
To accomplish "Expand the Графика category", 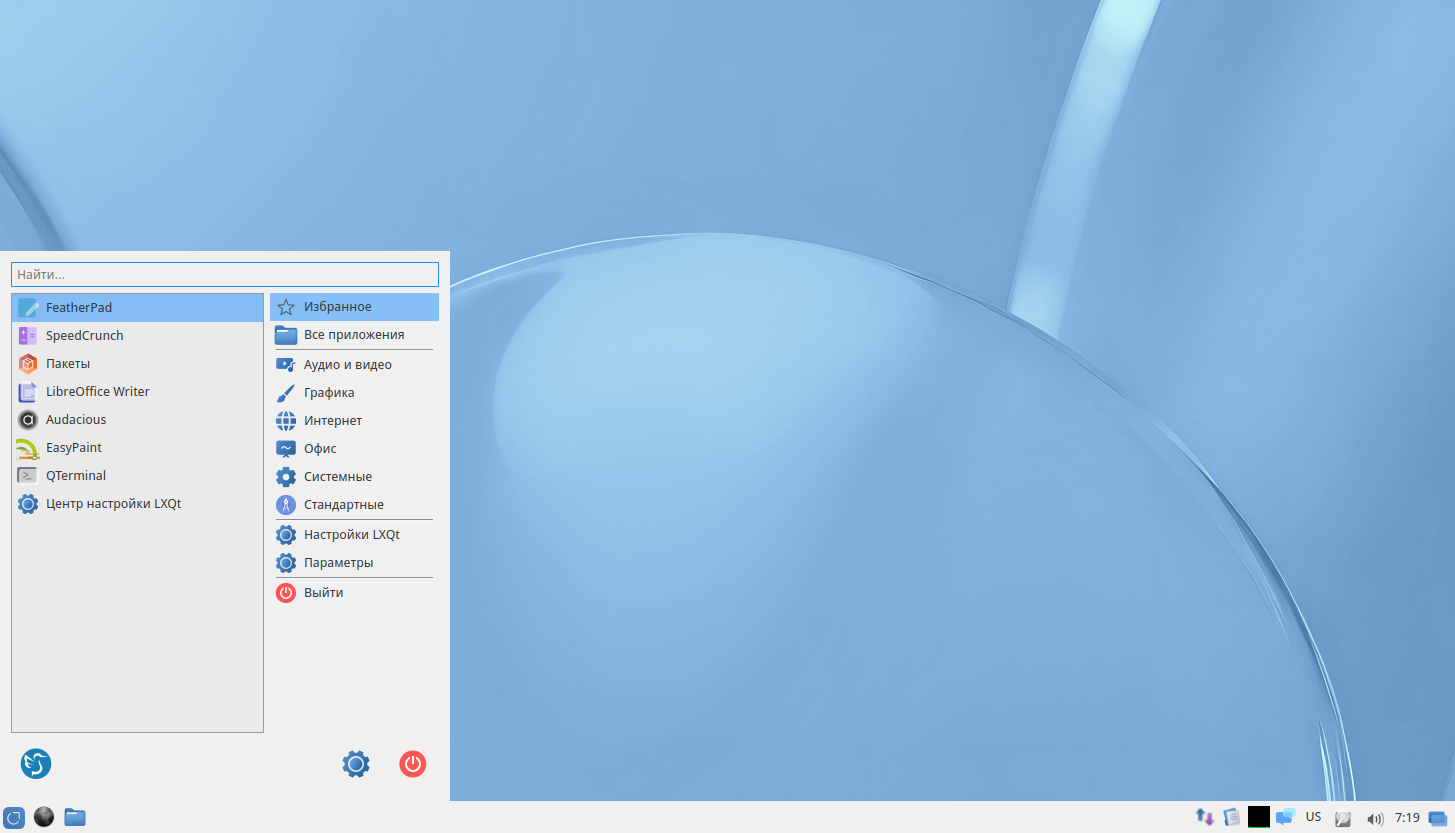I will tap(354, 393).
